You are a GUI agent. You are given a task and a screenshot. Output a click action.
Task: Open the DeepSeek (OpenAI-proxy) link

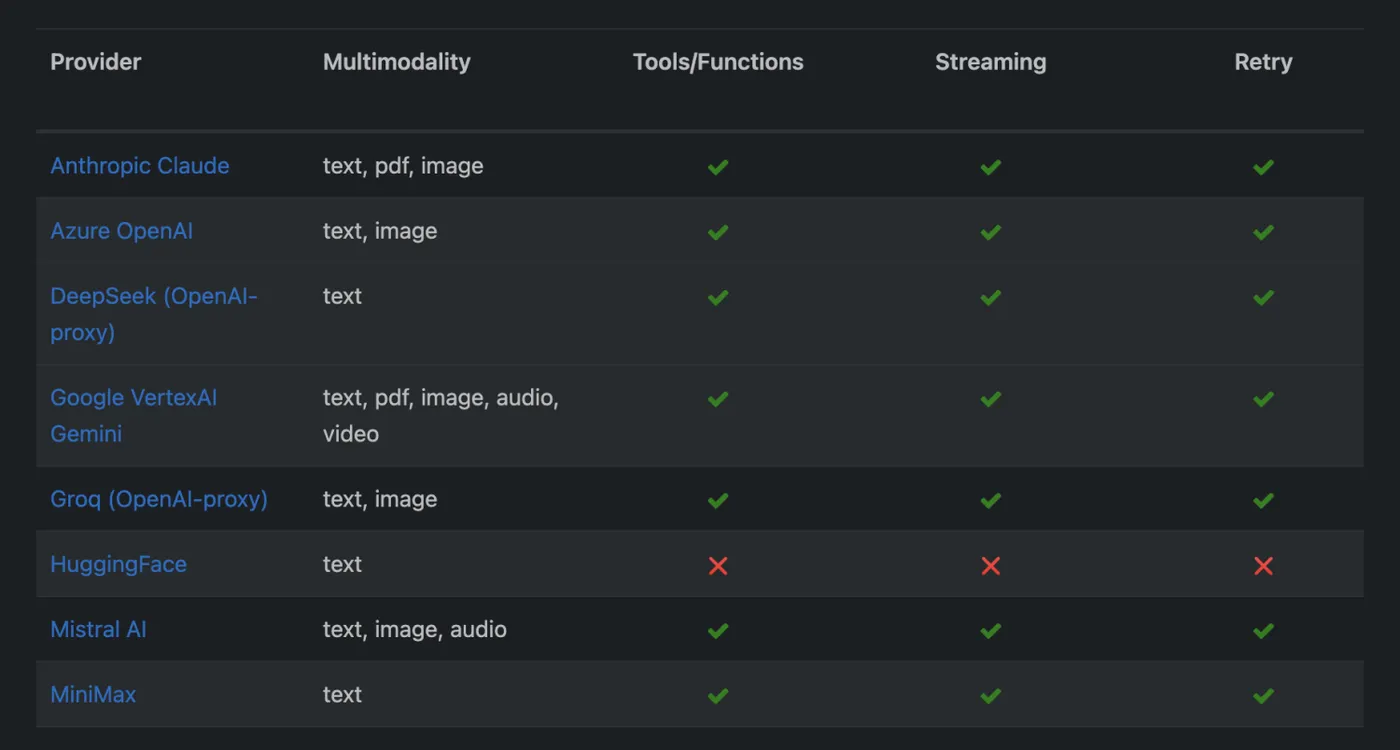click(154, 297)
